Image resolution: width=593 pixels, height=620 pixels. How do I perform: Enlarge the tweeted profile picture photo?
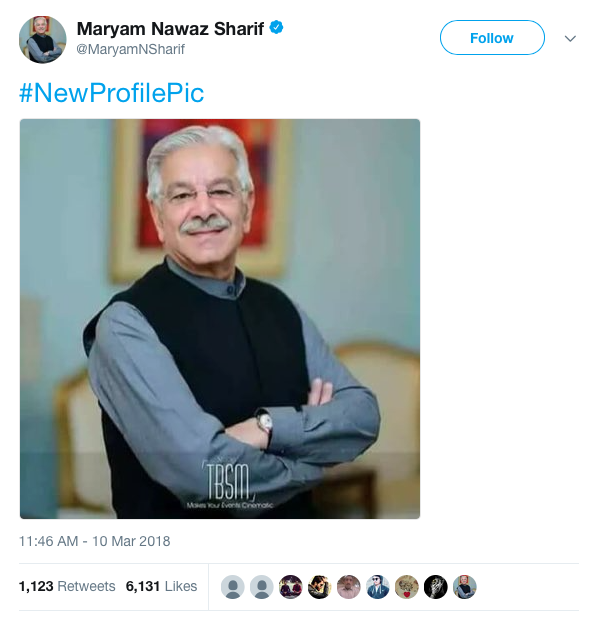coord(220,319)
